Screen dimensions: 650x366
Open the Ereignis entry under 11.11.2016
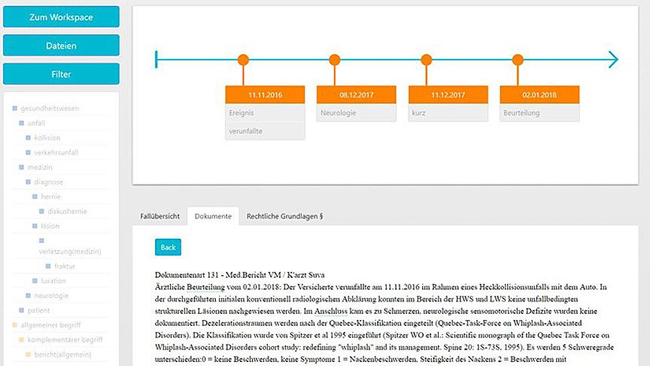tap(265, 113)
